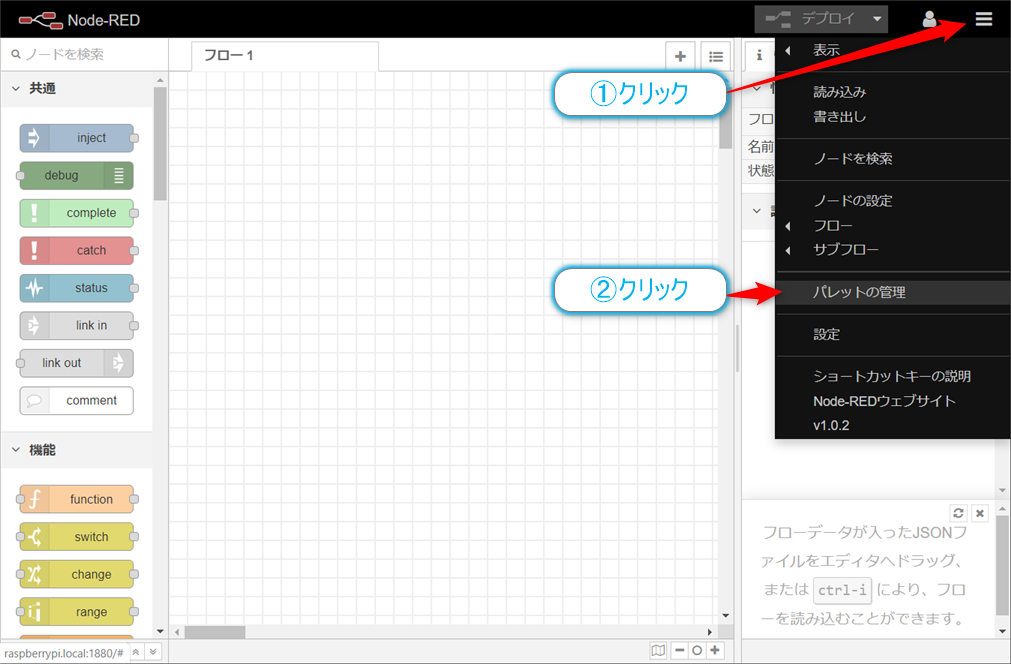This screenshot has height=664, width=1011.
Task: Expand the フロー submenu
Action: coord(892,226)
